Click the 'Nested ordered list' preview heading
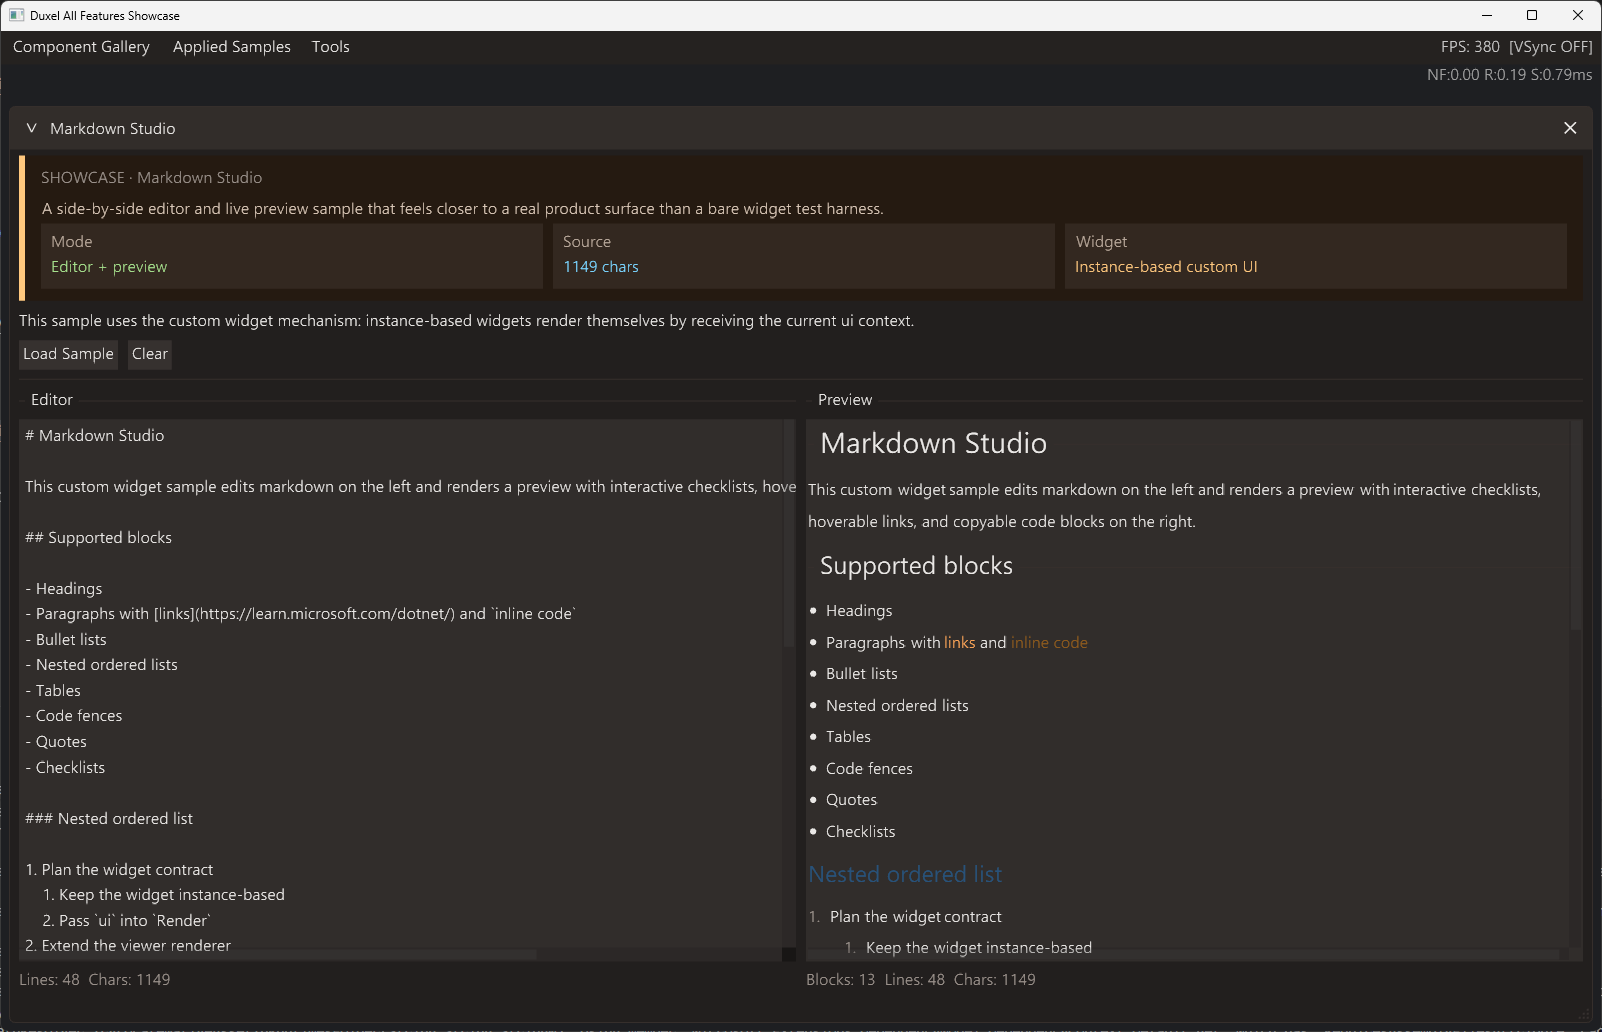The height and width of the screenshot is (1032, 1602). click(x=905, y=875)
